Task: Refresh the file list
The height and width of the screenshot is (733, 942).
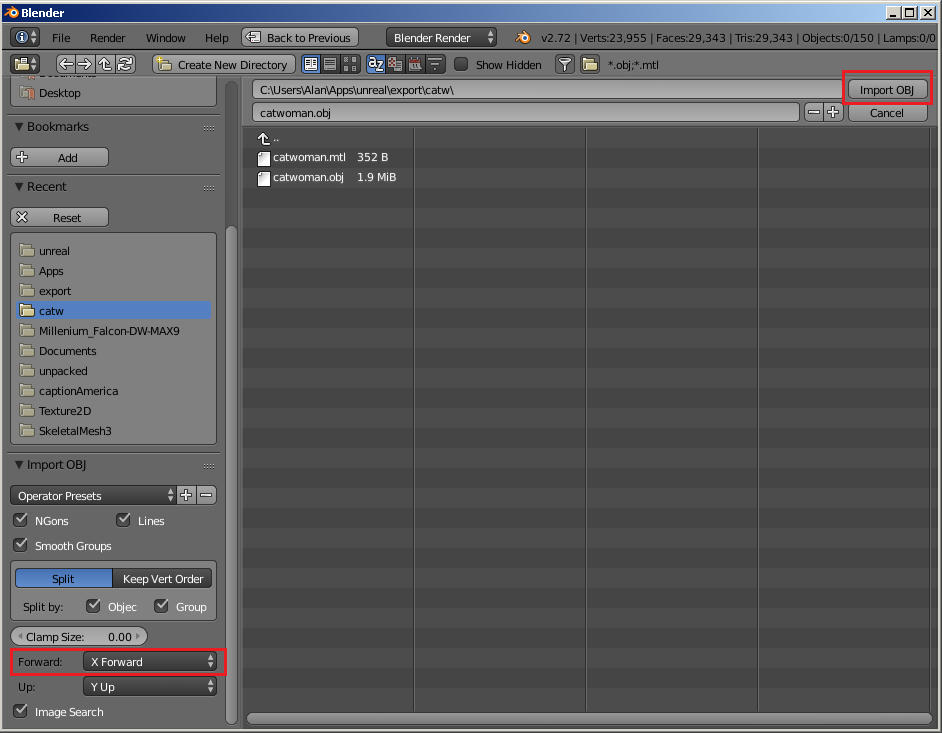Action: coord(125,64)
